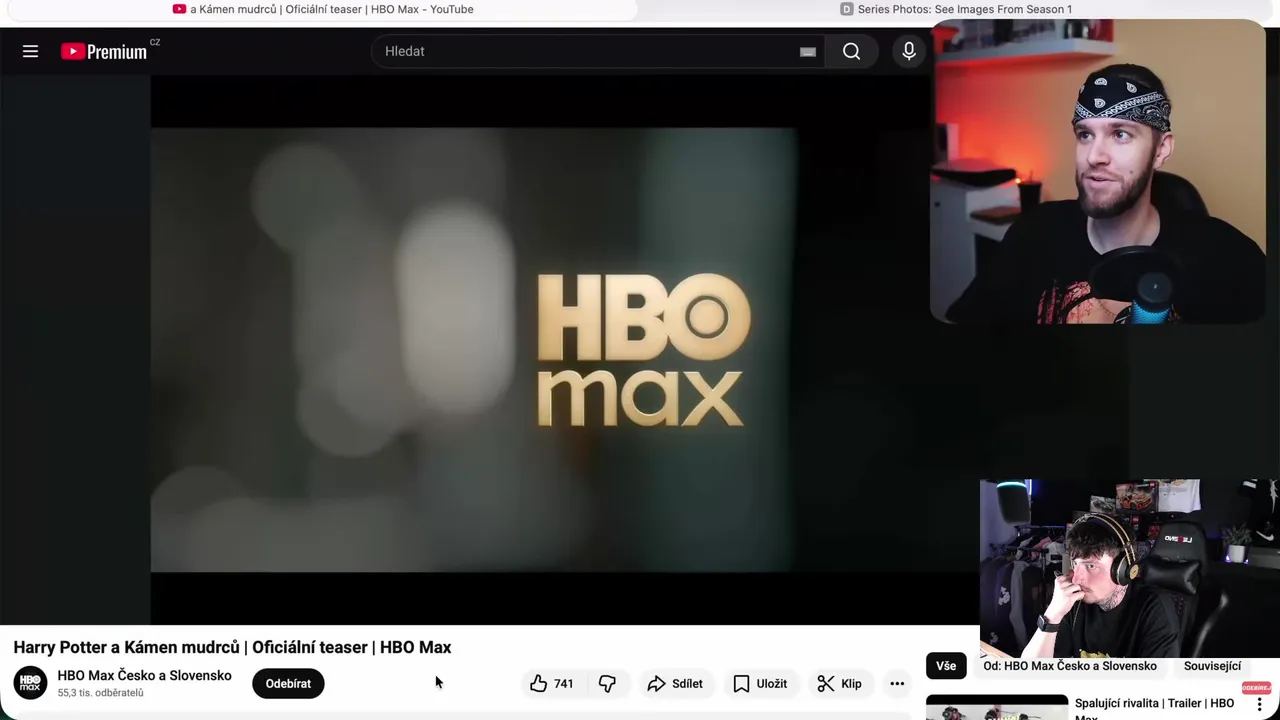Select the Související filter chip
The width and height of the screenshot is (1280, 720).
[1212, 666]
